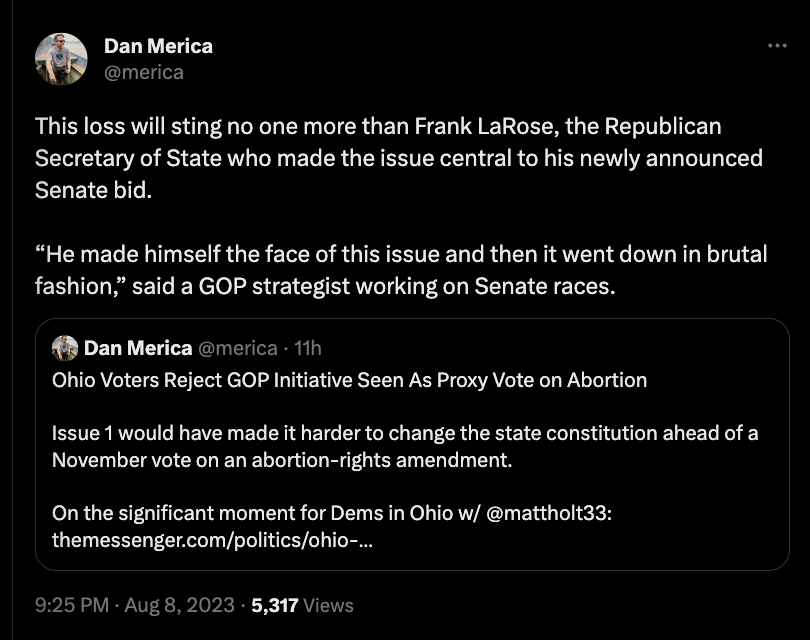810x640 pixels.
Task: Click the small avatar in the quoted tweet
Action: (x=65, y=348)
